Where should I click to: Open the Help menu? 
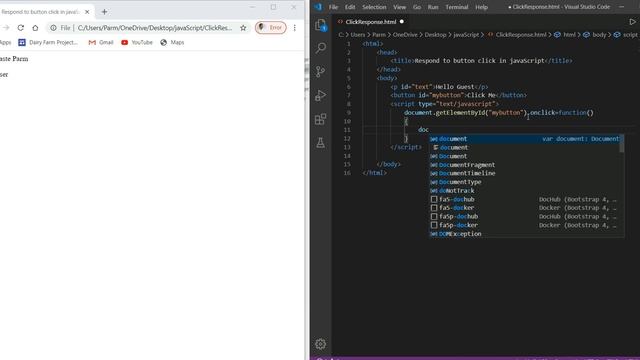click(x=482, y=7)
